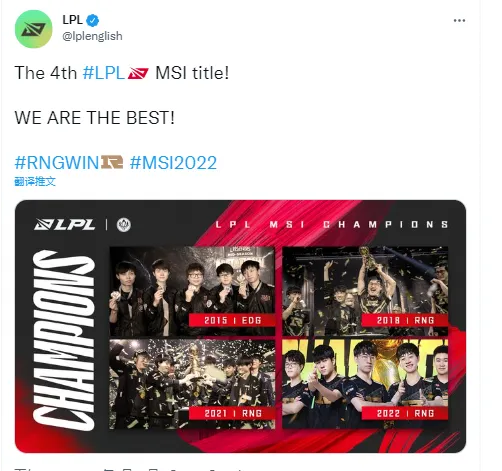Open the @lplenglish handle
The width and height of the screenshot is (502, 471).
pyautogui.click(x=92, y=36)
